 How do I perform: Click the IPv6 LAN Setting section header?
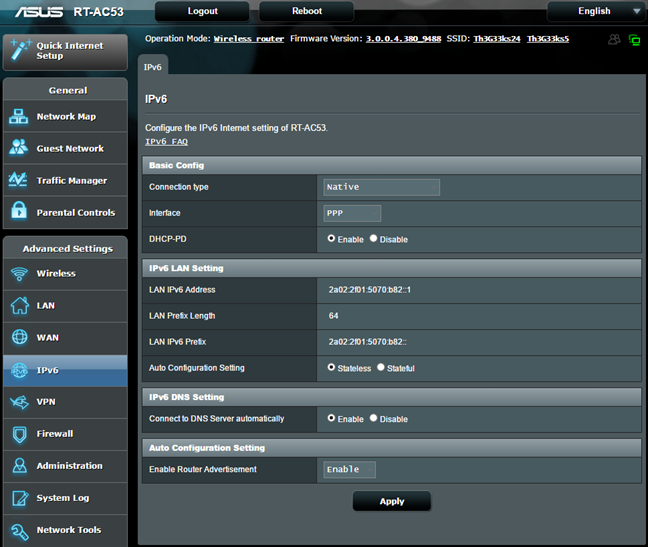click(x=392, y=268)
